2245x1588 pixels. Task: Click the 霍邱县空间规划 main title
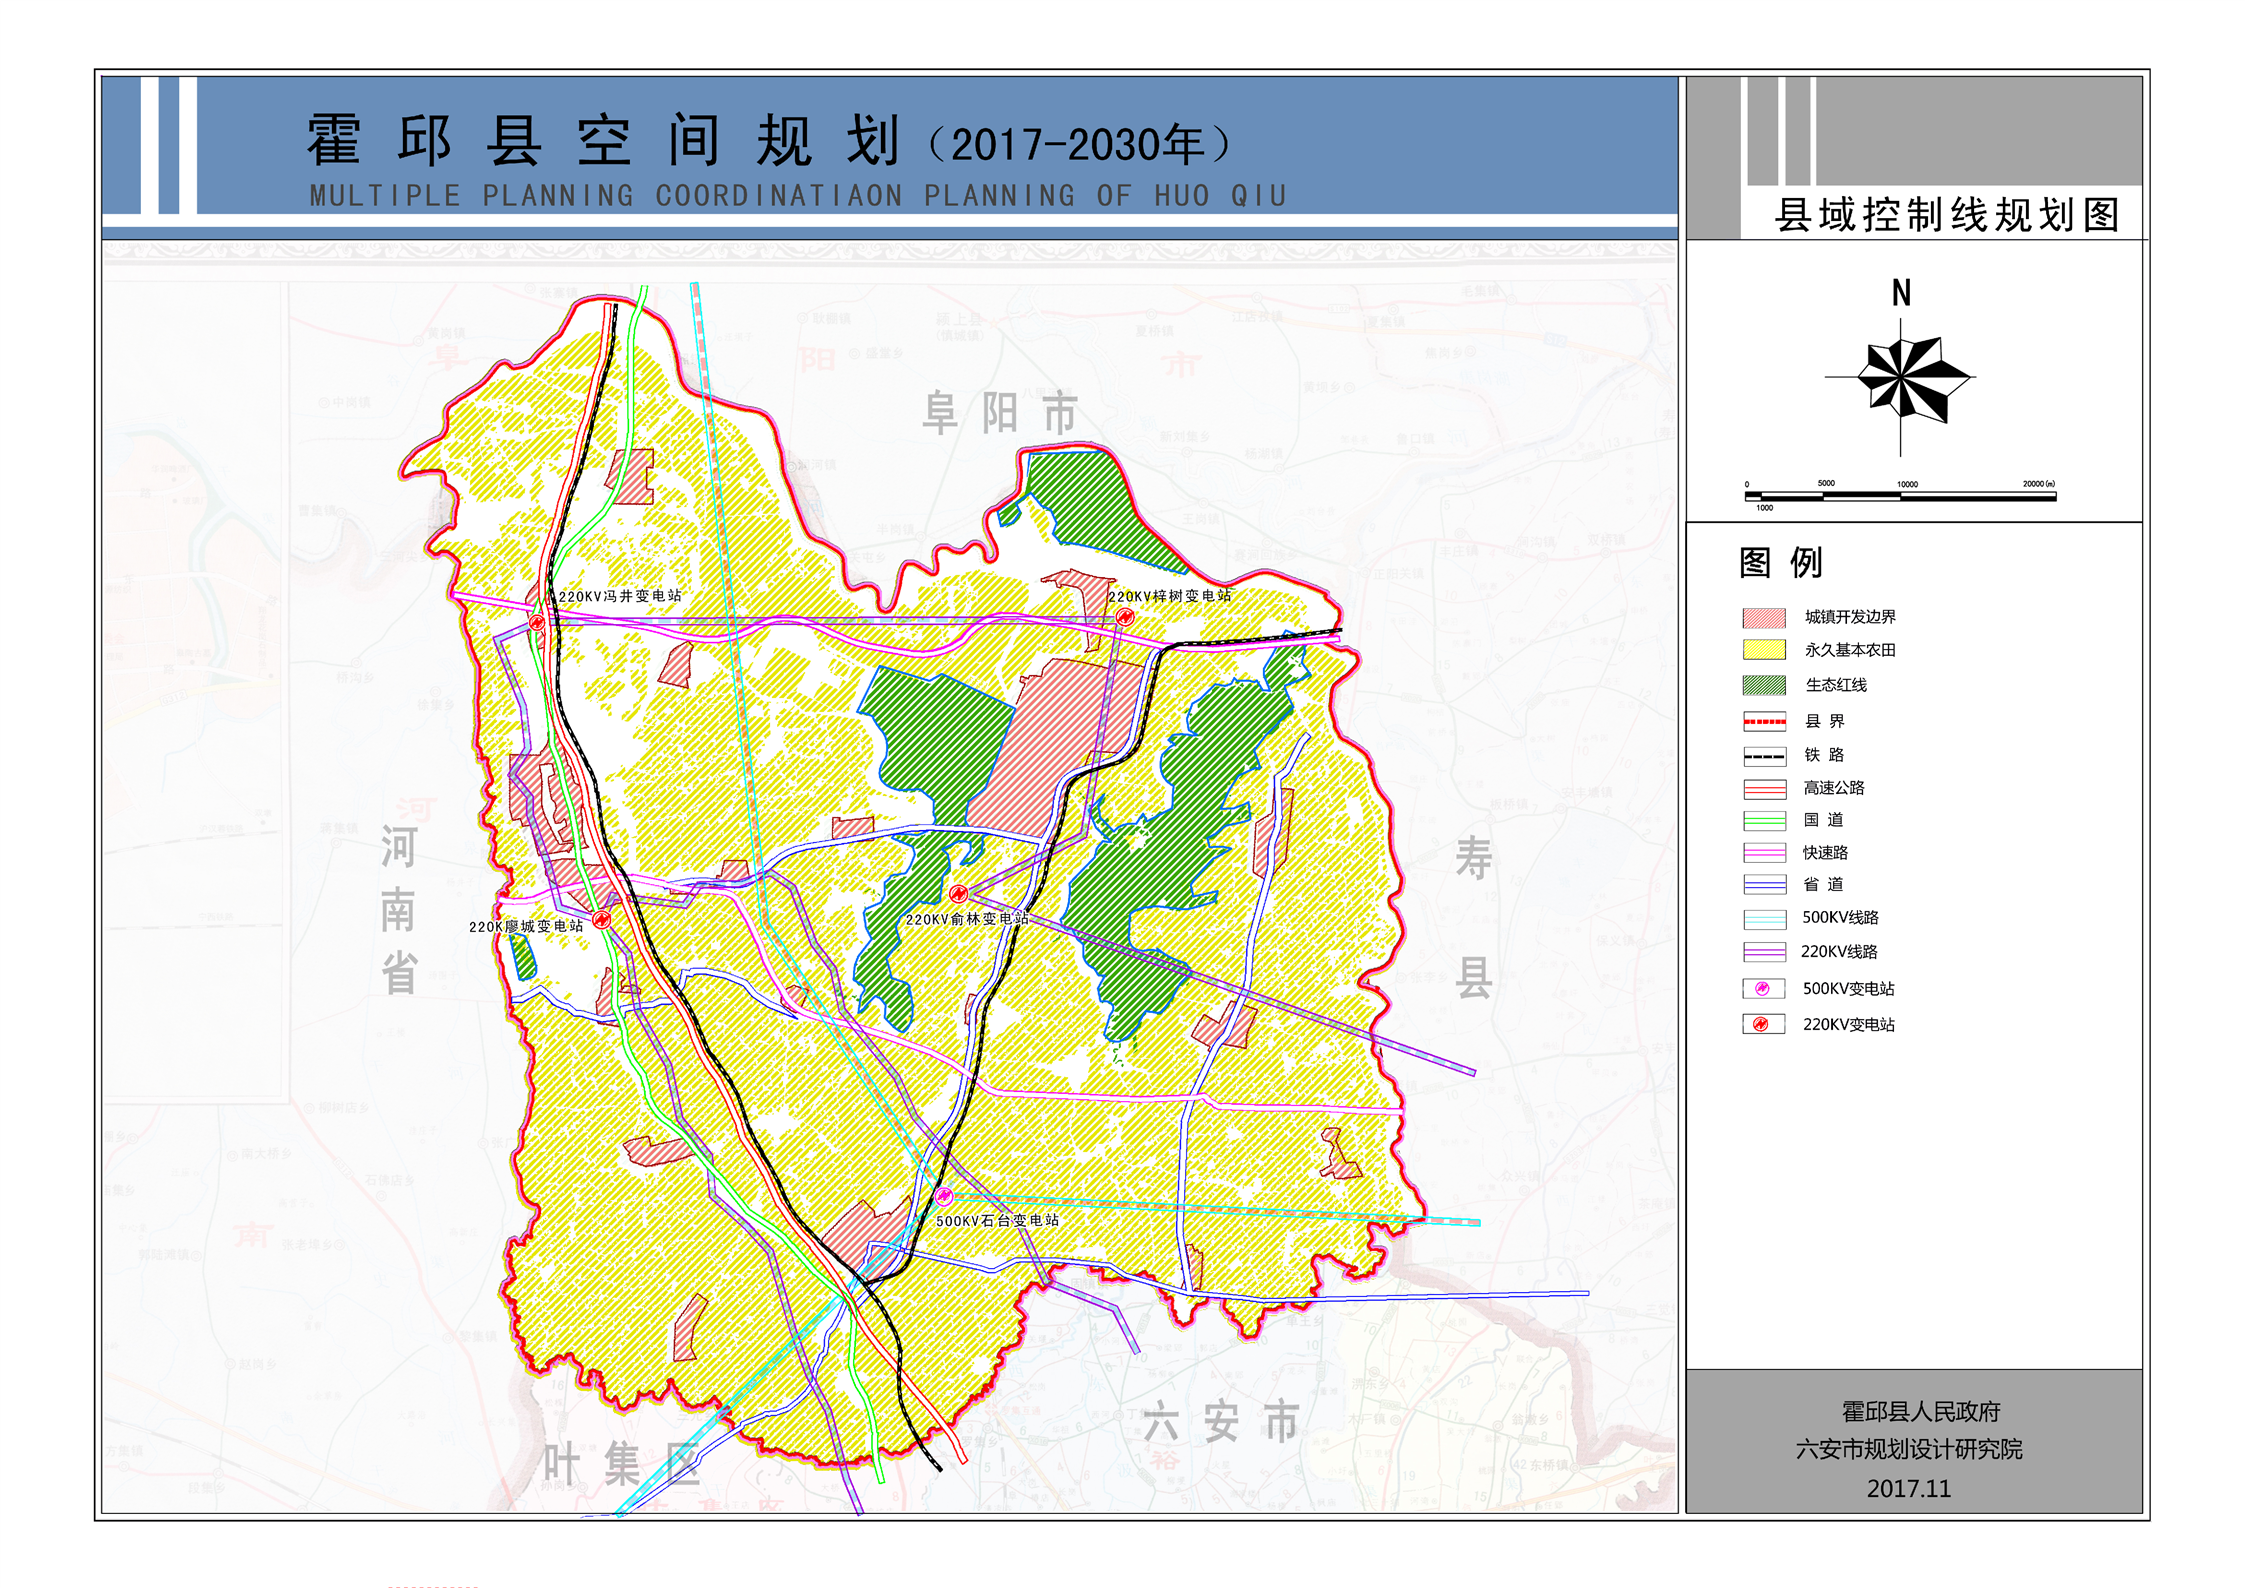(603, 141)
